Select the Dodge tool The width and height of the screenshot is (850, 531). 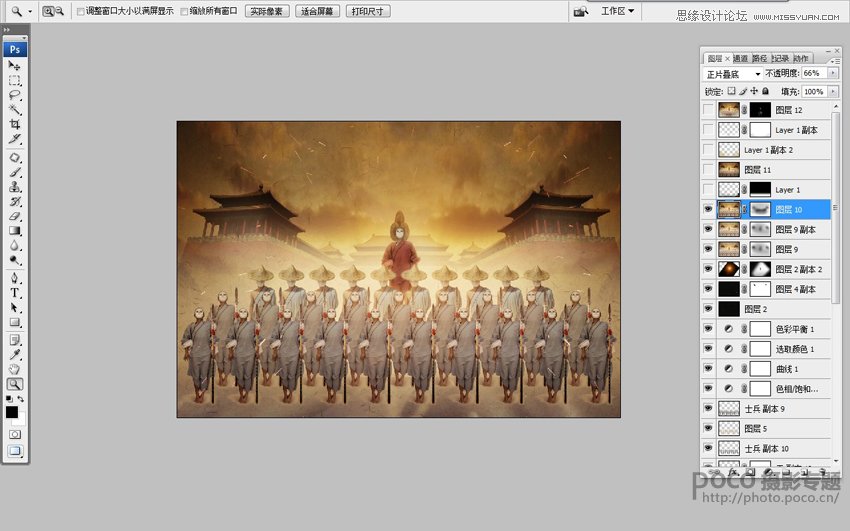click(15, 260)
